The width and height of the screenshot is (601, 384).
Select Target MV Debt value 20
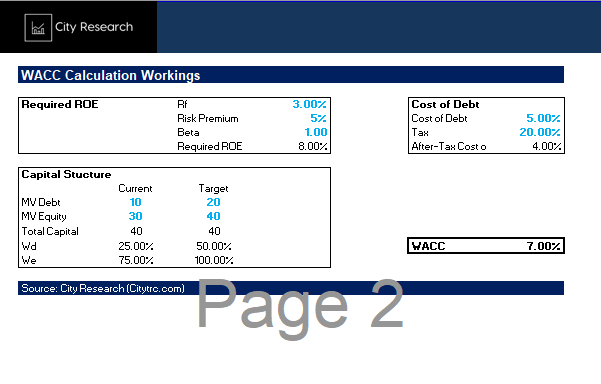pyautogui.click(x=213, y=202)
